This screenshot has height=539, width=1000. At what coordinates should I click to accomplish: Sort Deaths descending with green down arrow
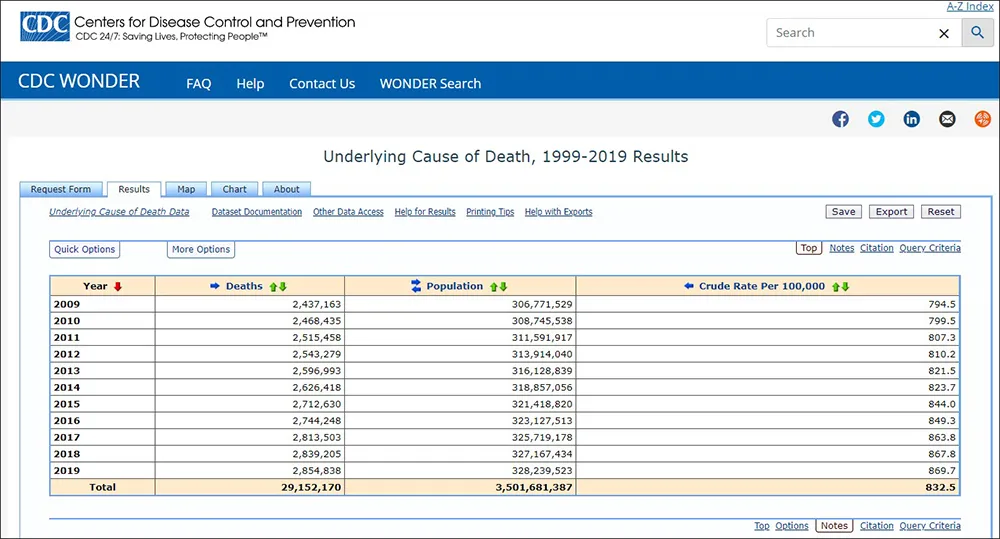click(x=283, y=287)
